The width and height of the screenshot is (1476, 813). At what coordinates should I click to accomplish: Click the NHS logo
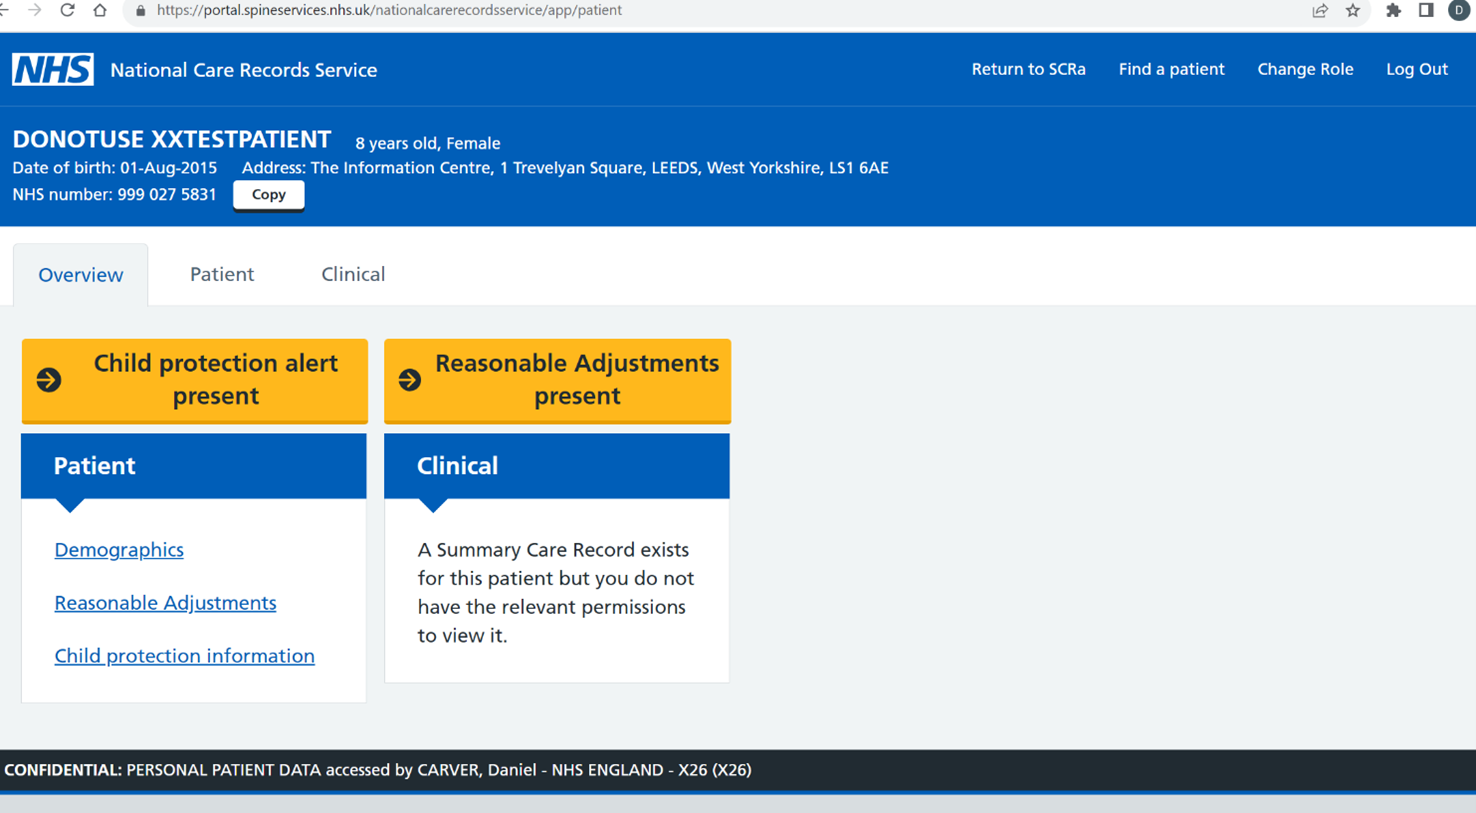(53, 69)
